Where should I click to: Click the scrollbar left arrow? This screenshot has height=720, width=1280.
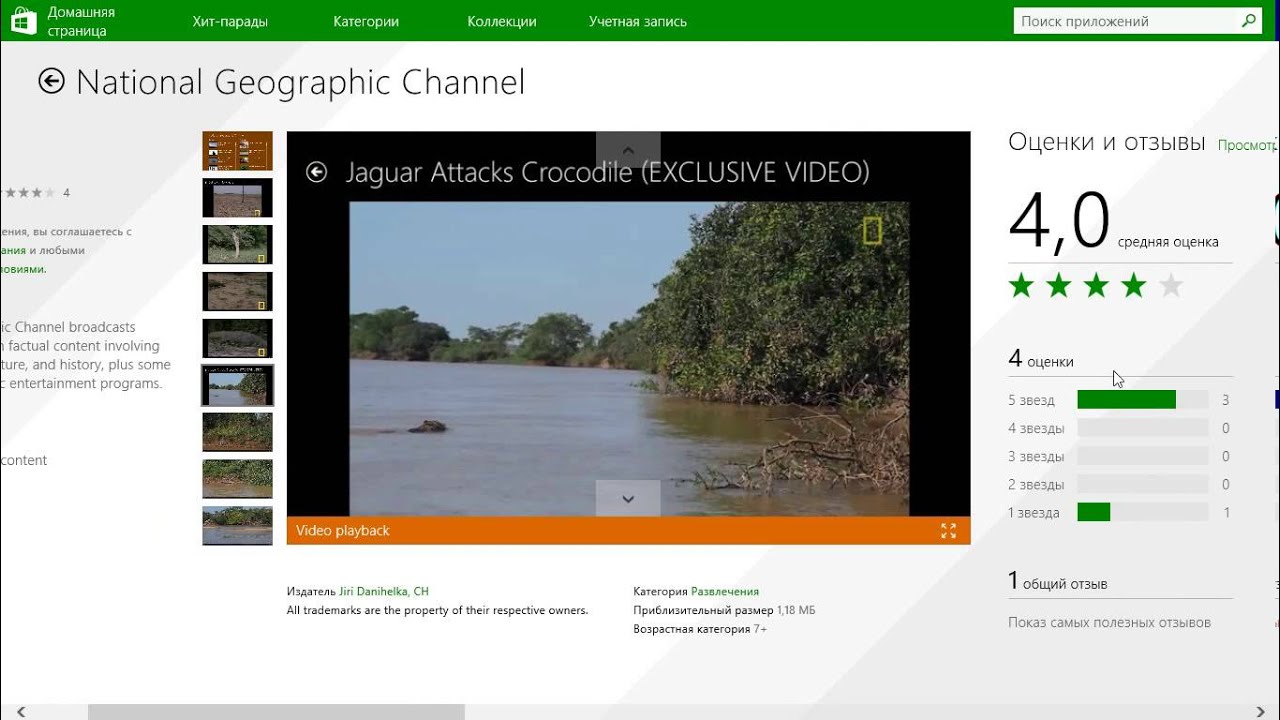21,712
